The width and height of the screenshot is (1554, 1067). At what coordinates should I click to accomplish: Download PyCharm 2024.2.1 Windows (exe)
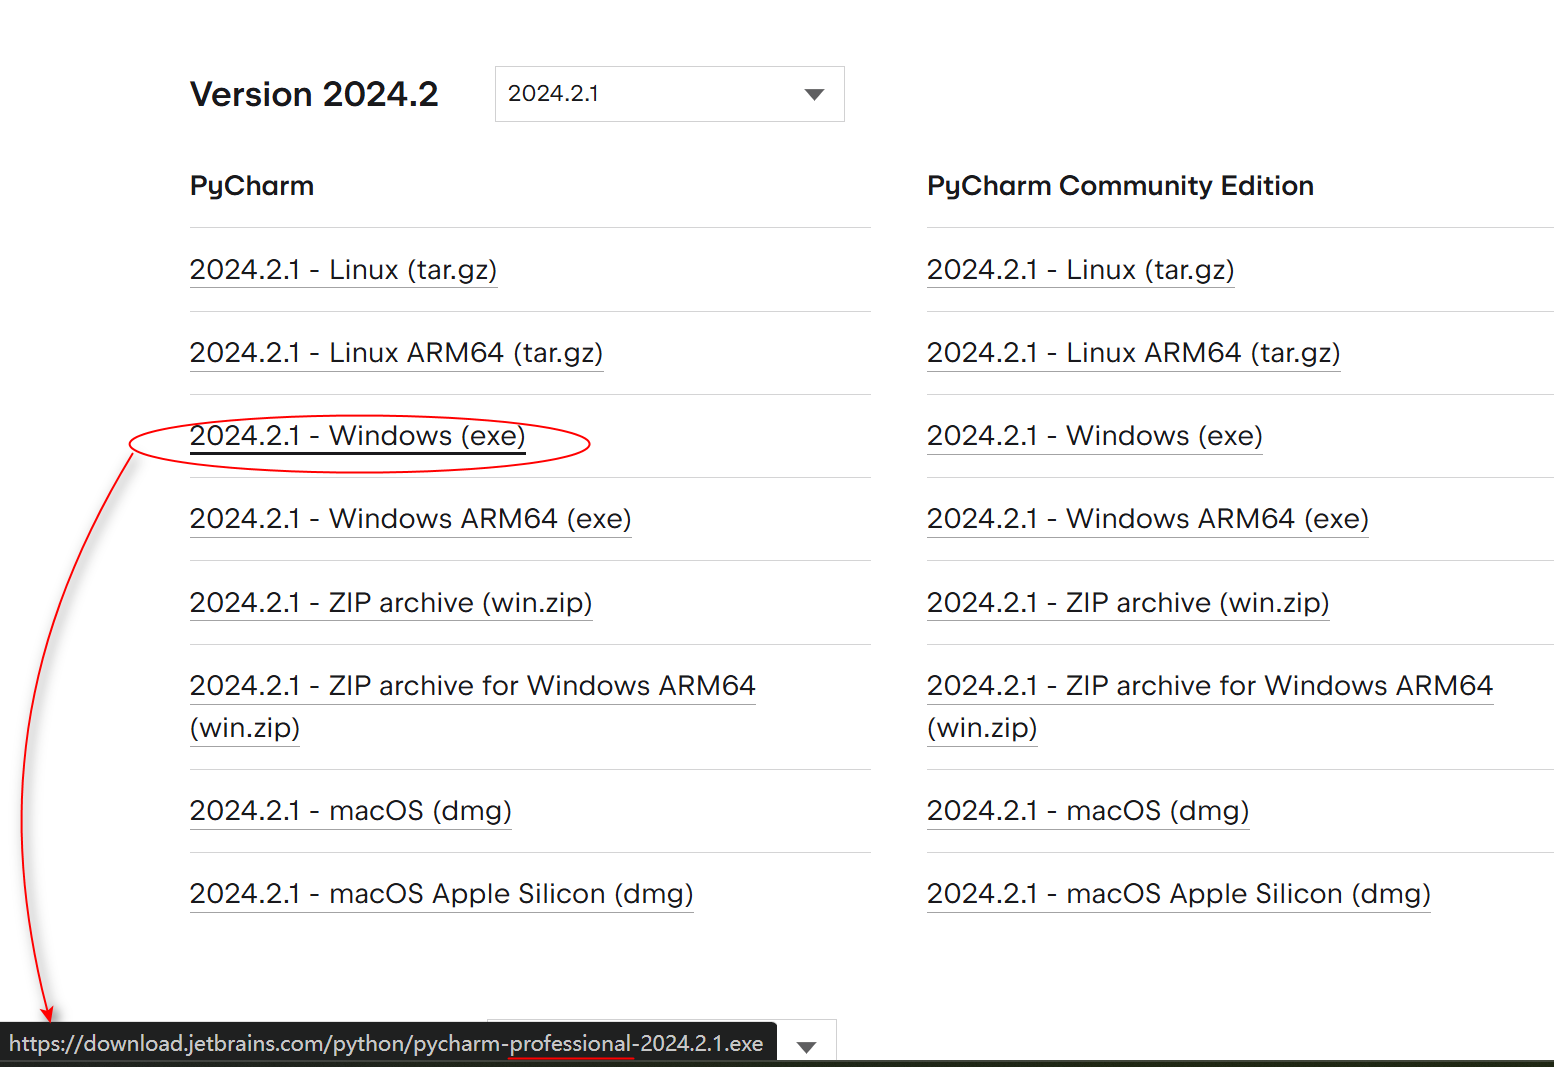(x=358, y=436)
